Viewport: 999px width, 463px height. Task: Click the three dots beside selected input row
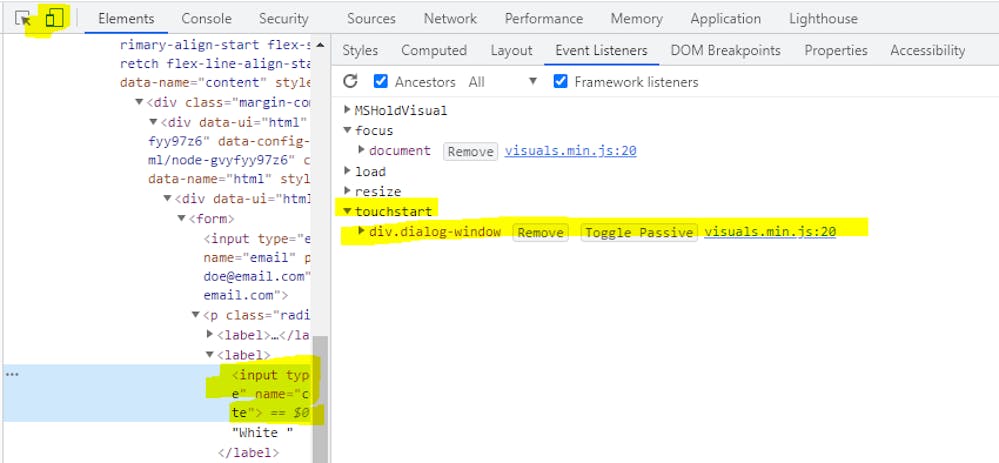(12, 374)
